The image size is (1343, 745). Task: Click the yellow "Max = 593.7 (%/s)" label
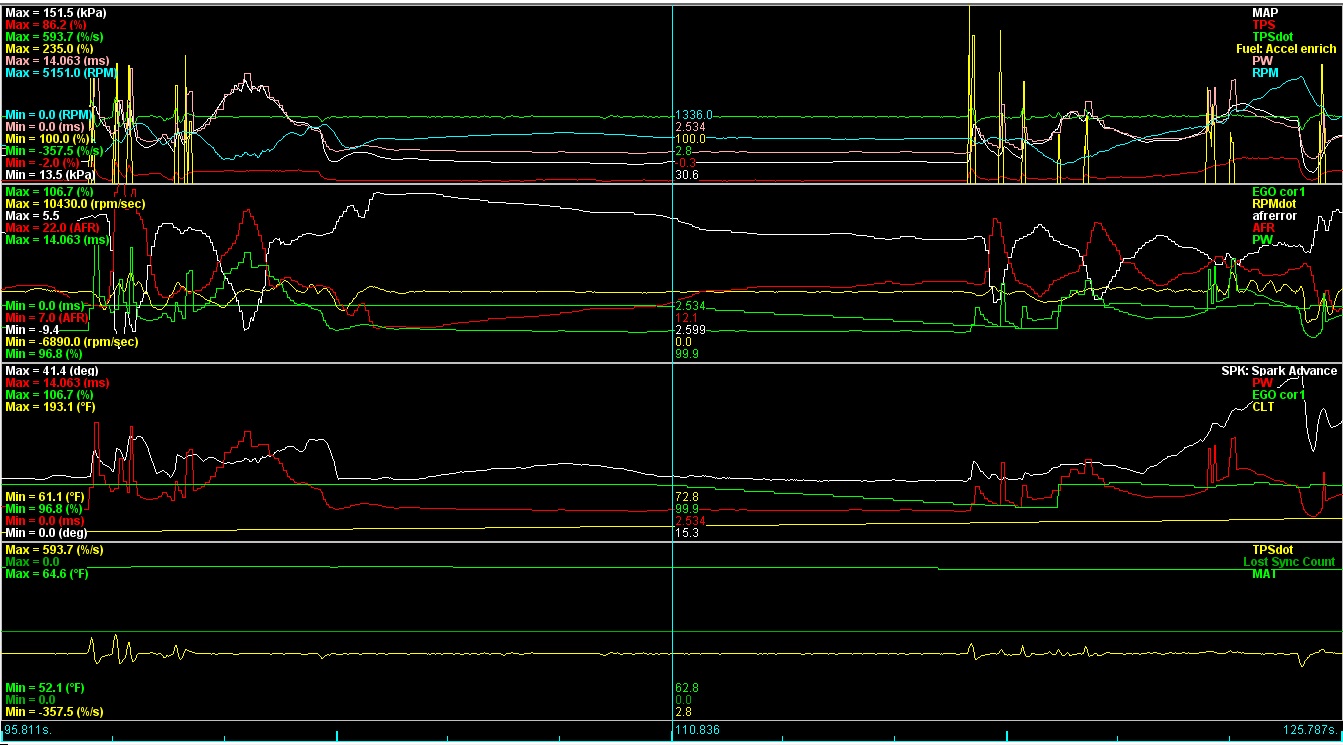pos(54,549)
